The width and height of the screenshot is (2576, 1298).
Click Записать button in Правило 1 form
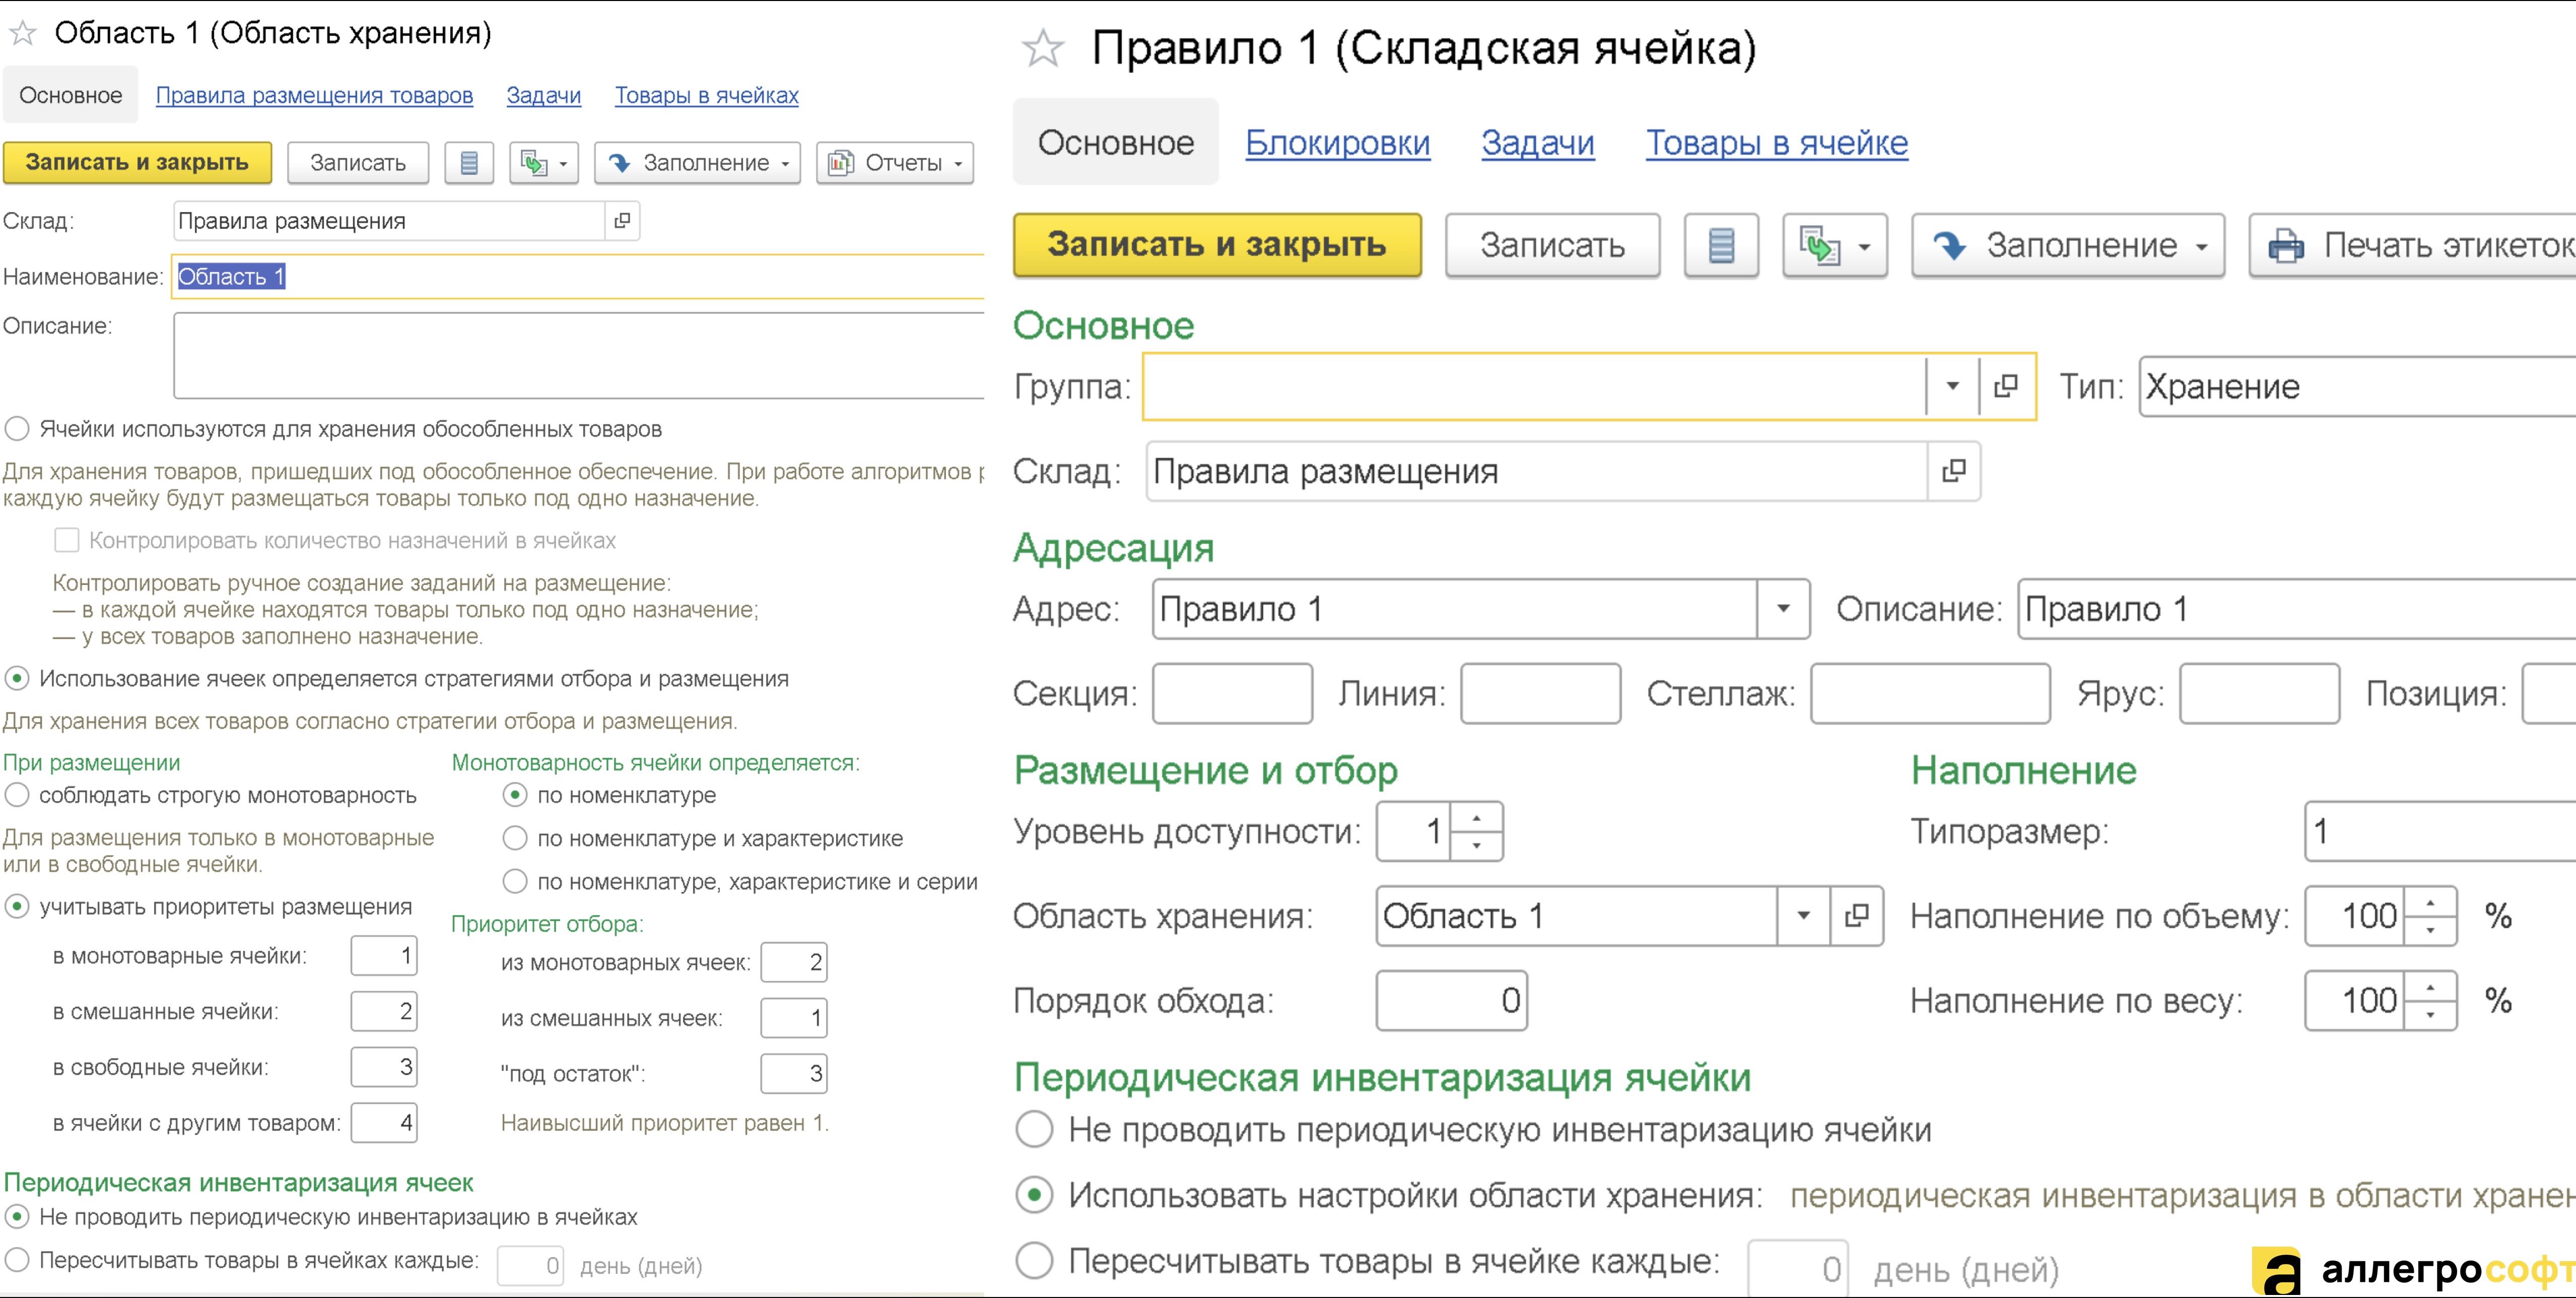1552,245
